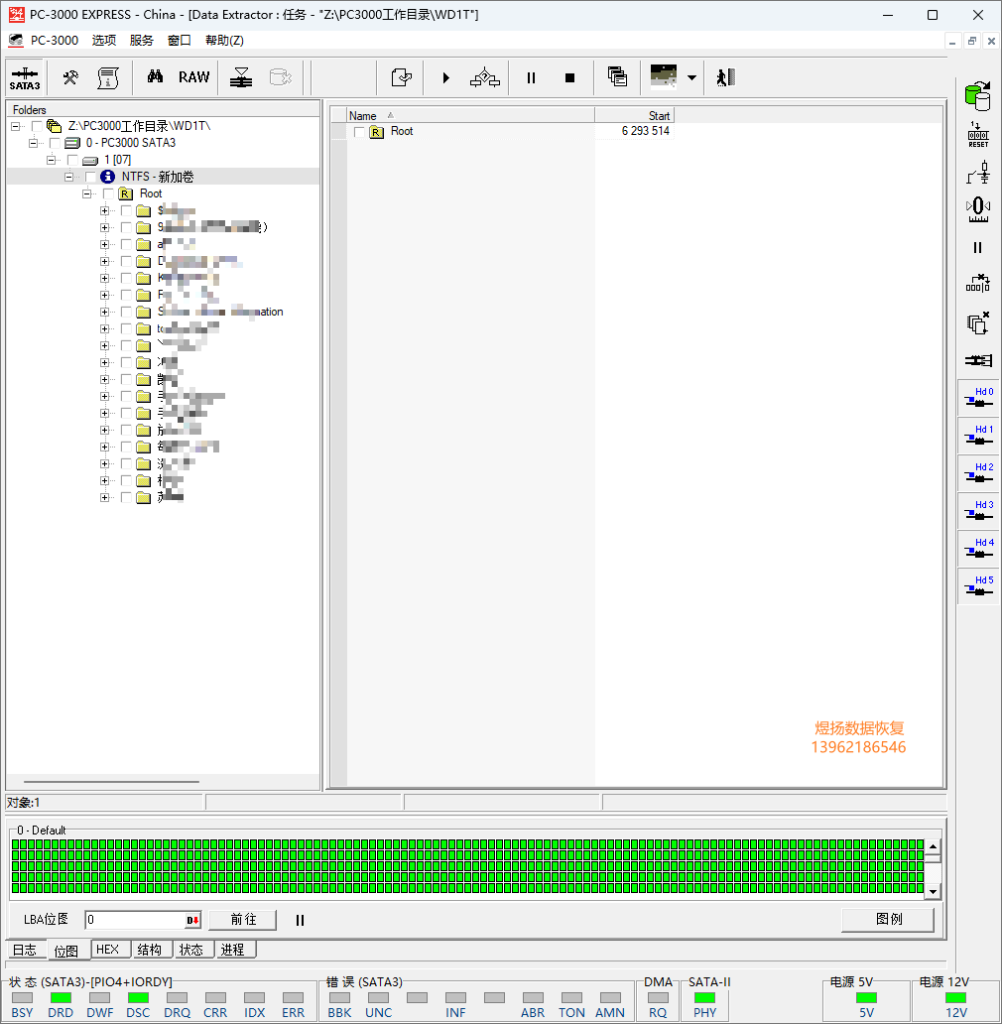Collapse the NTFS - 新加卷 volume node

point(69,177)
